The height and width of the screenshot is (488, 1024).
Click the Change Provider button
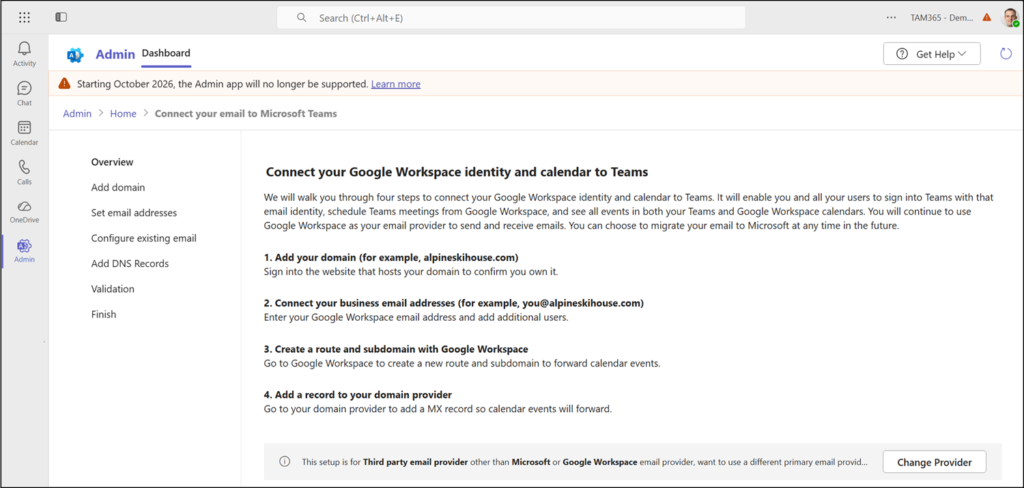934,462
